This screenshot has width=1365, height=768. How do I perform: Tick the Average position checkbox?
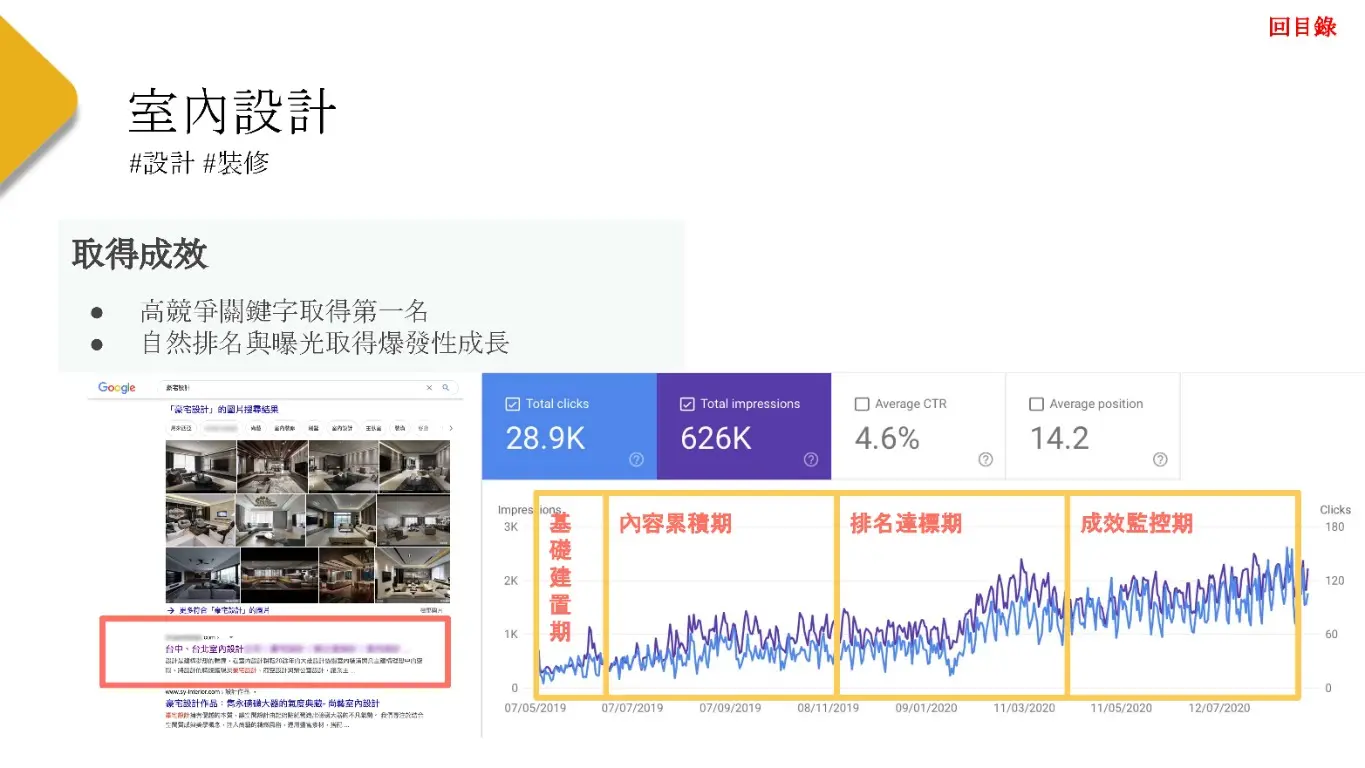[x=1036, y=404]
